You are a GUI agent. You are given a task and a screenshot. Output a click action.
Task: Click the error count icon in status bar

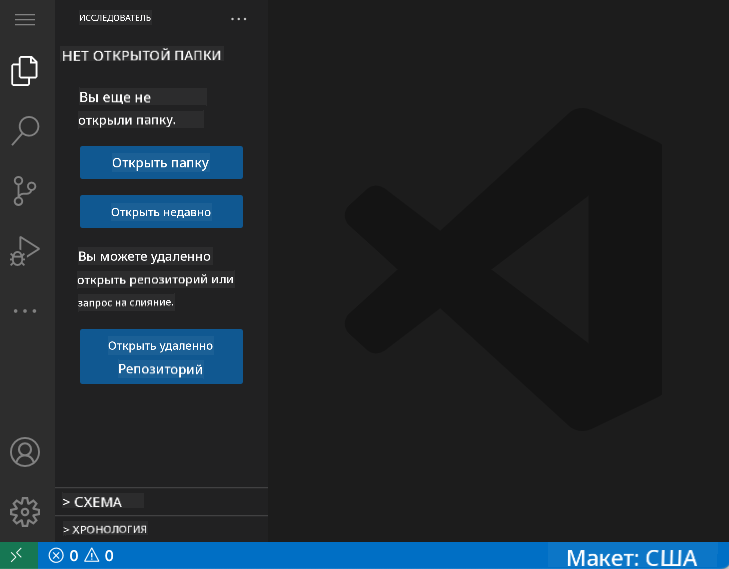(x=57, y=556)
